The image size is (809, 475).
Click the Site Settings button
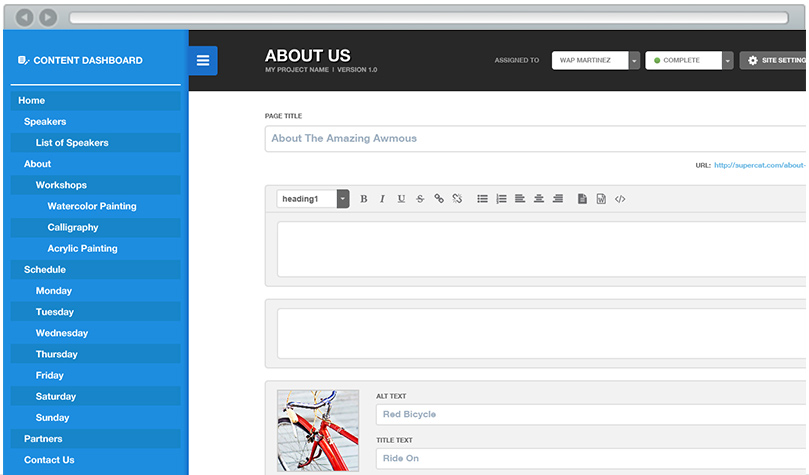[773, 60]
